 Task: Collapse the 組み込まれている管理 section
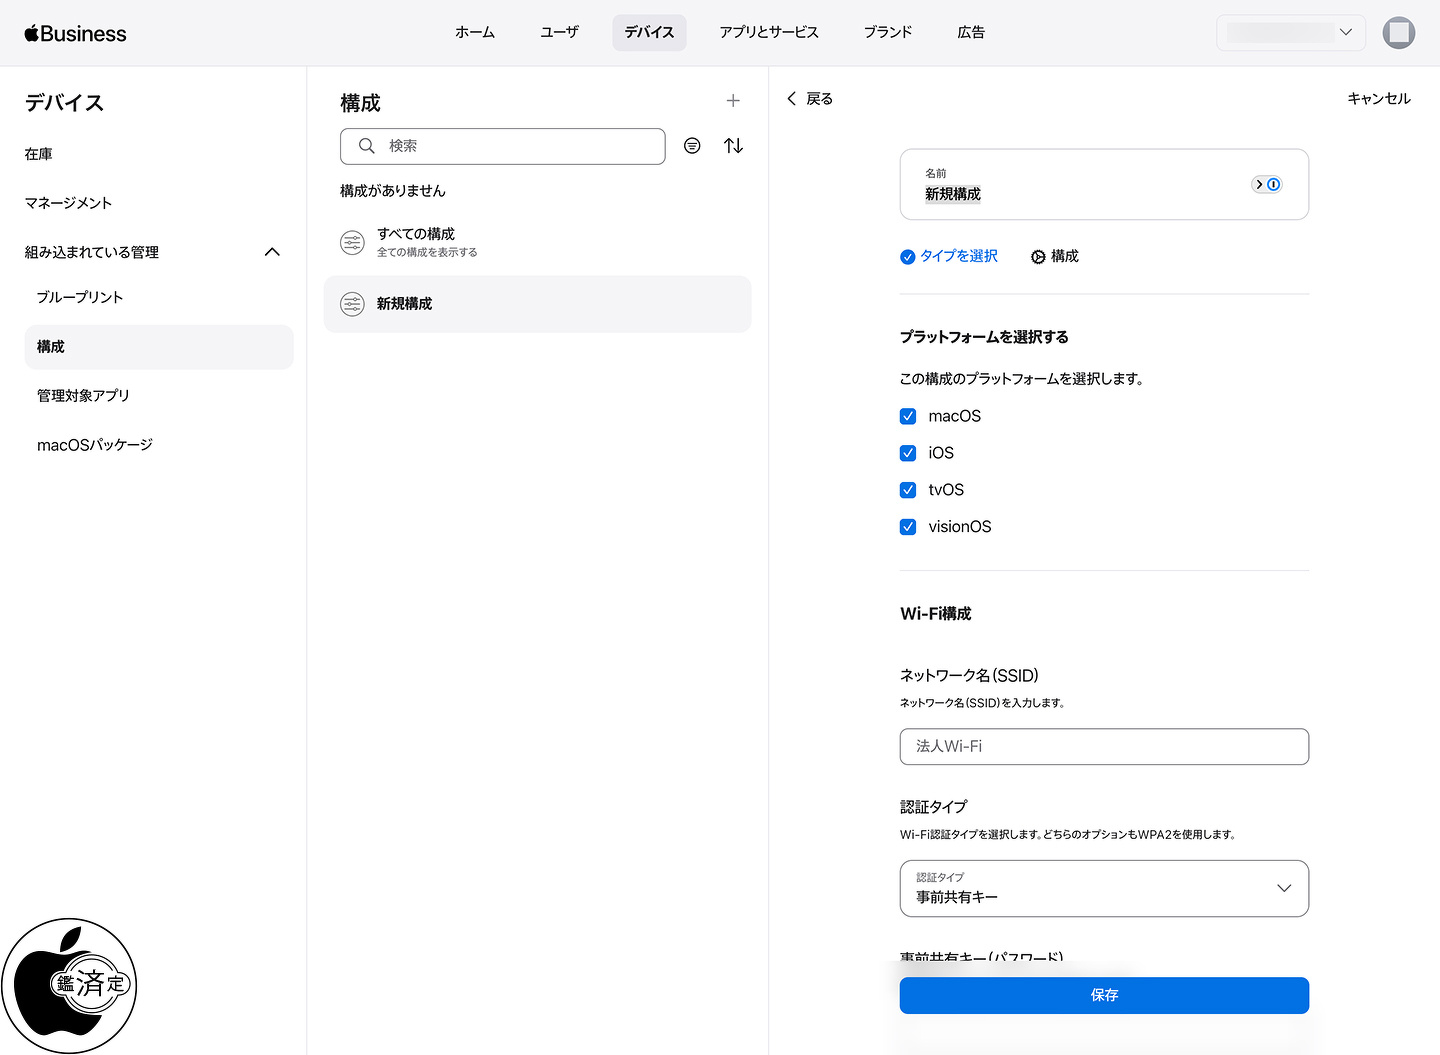click(x=272, y=252)
